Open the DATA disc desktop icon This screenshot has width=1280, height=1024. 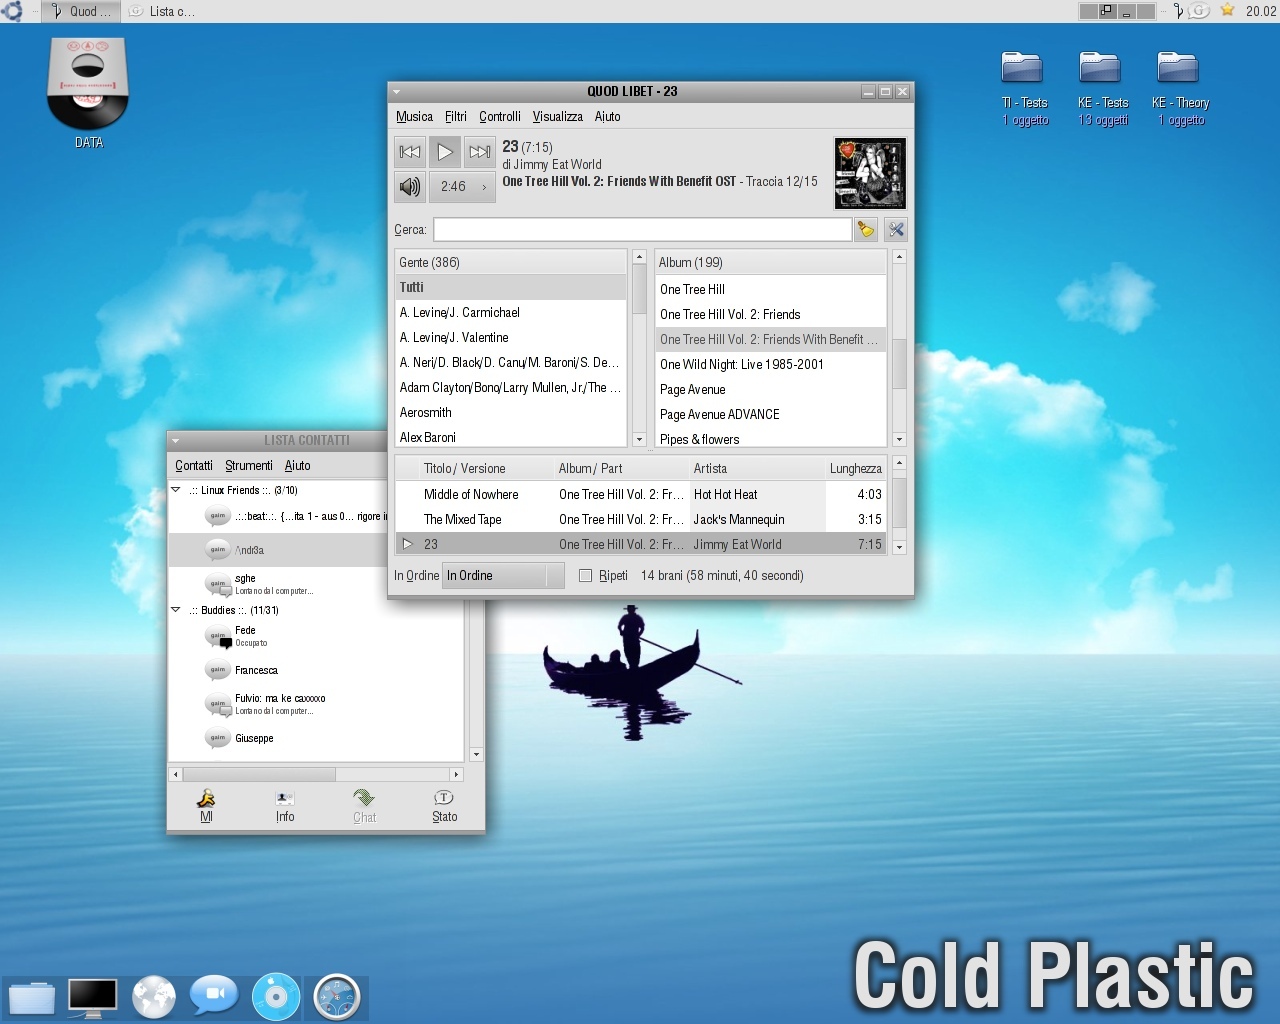click(88, 93)
